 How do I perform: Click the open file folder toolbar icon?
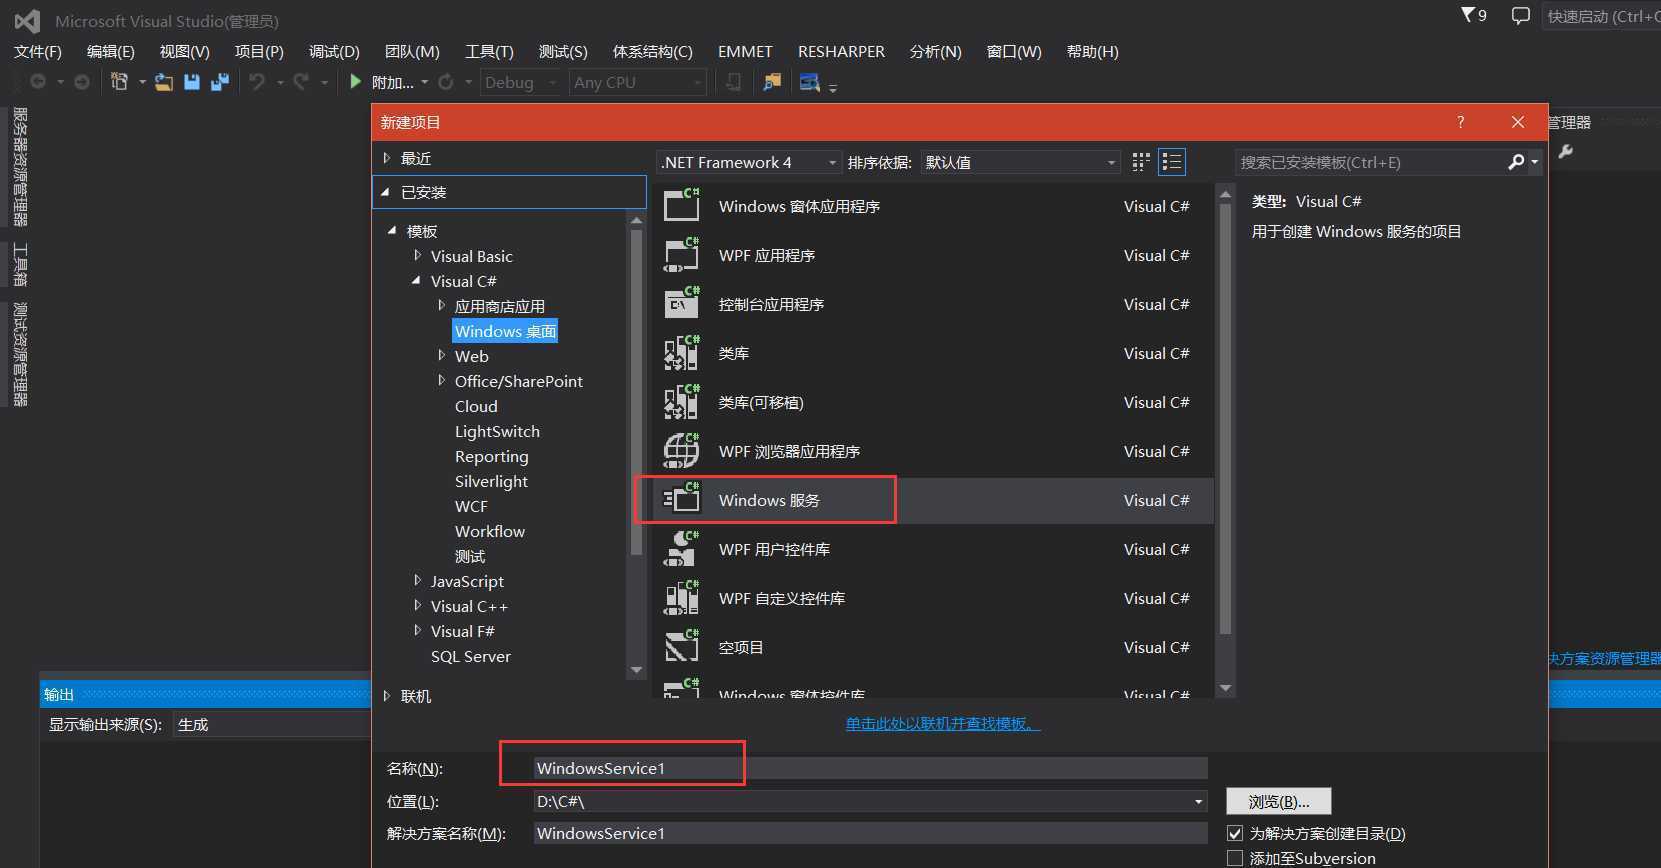click(164, 82)
